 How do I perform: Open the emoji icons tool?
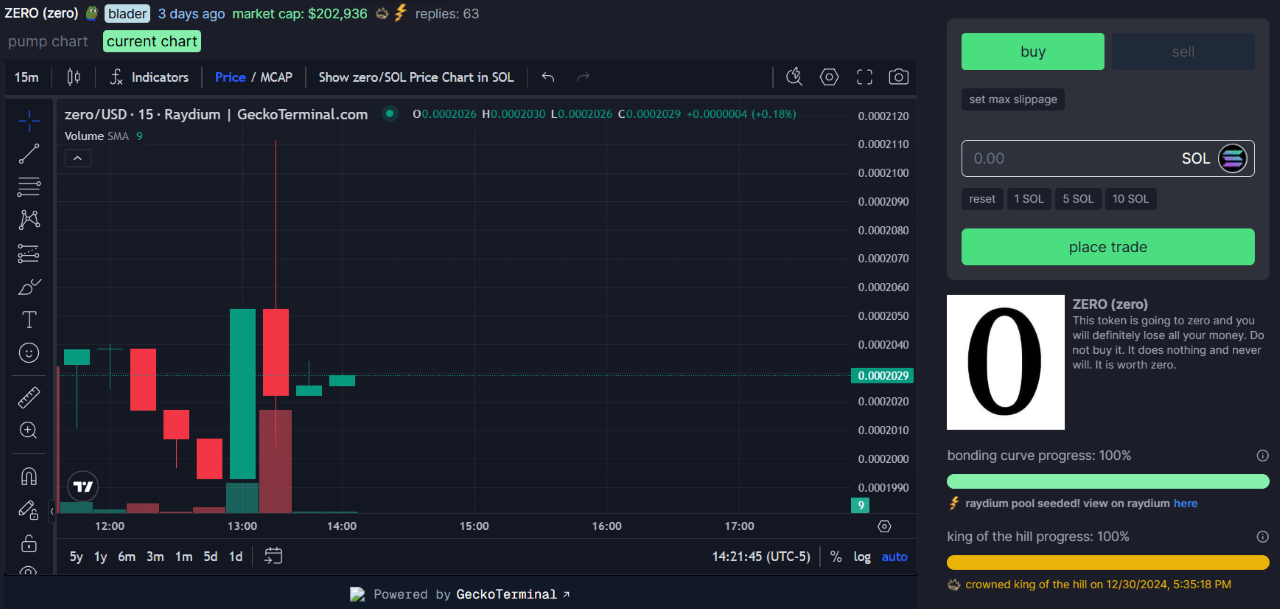(x=29, y=353)
